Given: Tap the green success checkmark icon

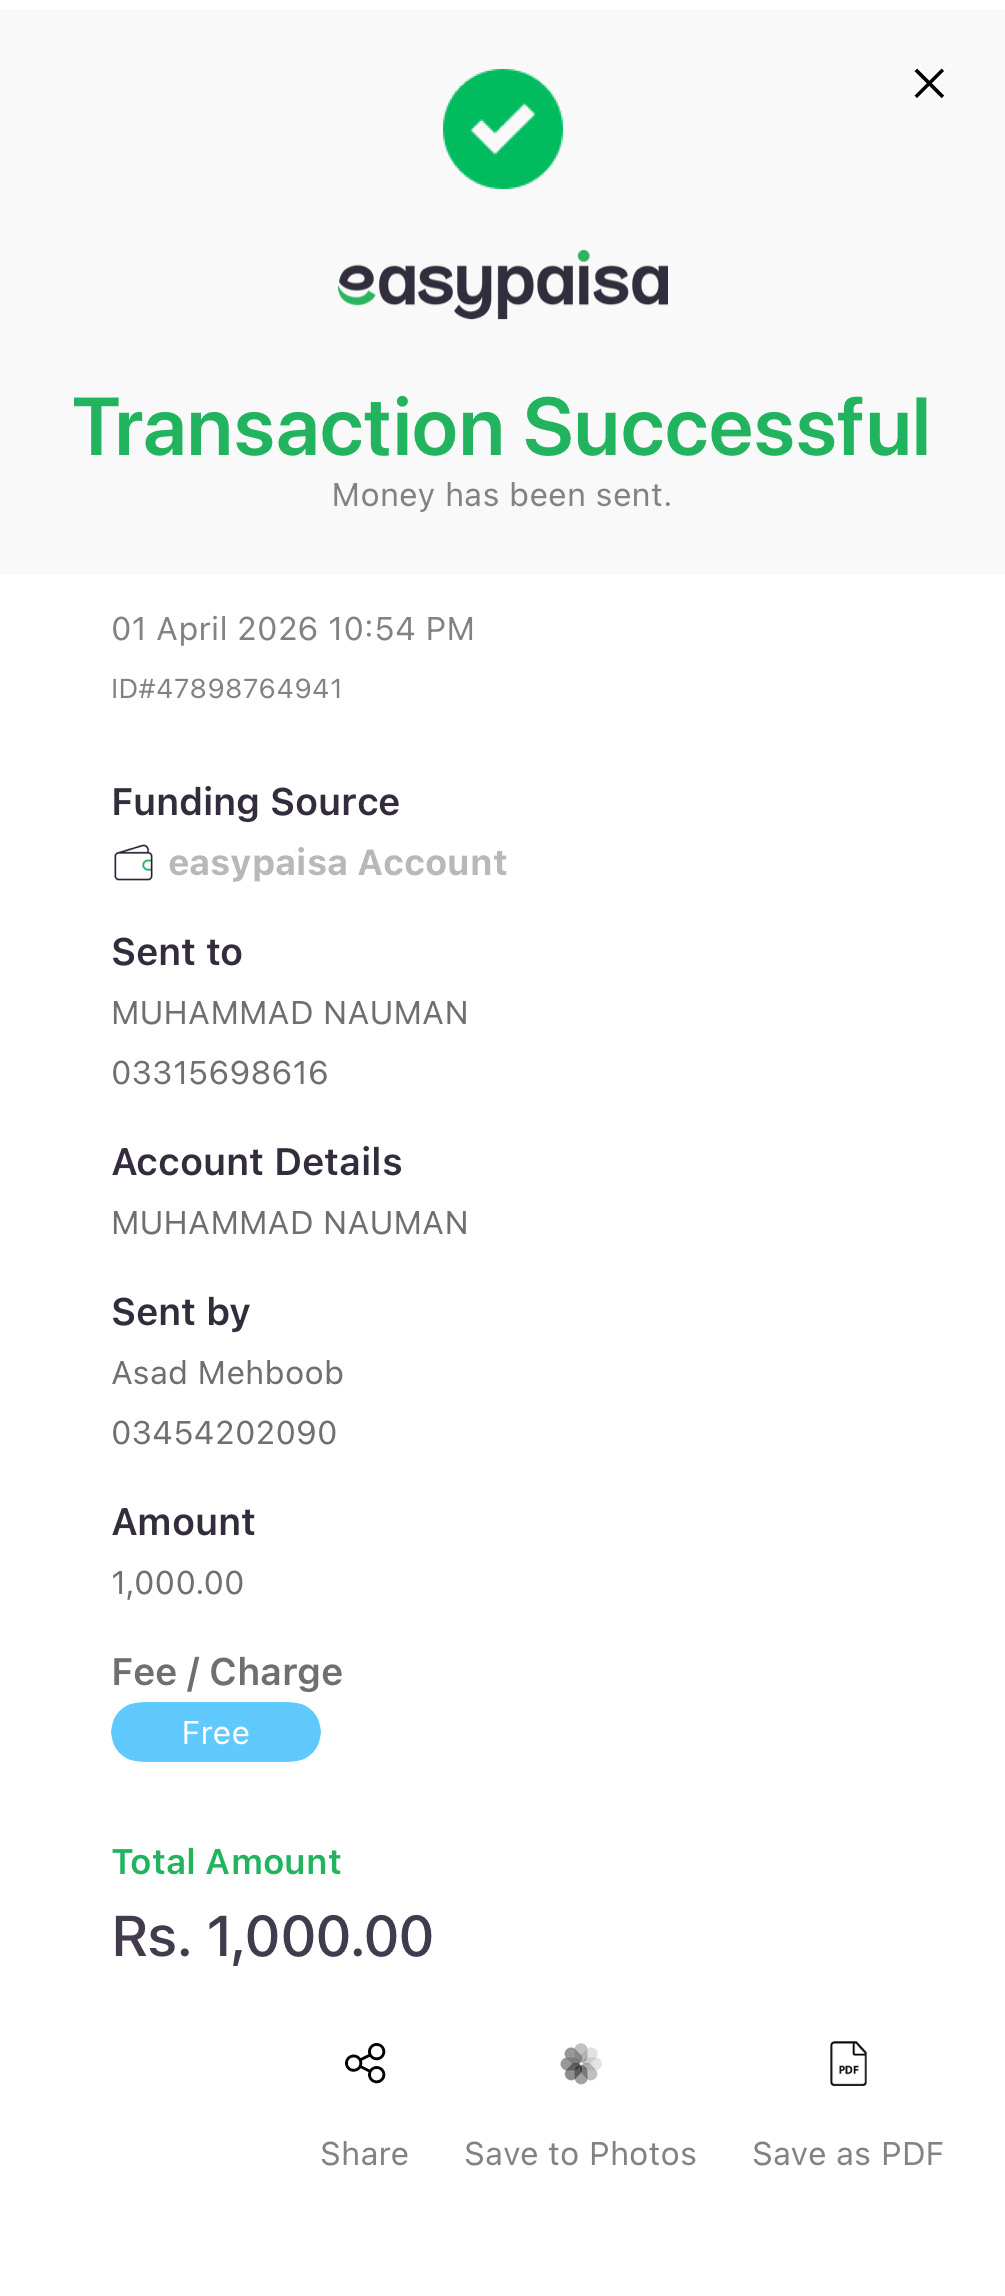Looking at the screenshot, I should click(x=503, y=129).
